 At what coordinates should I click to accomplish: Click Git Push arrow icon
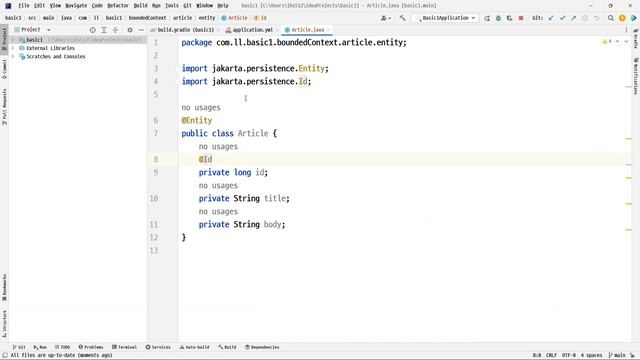pyautogui.click(x=573, y=18)
